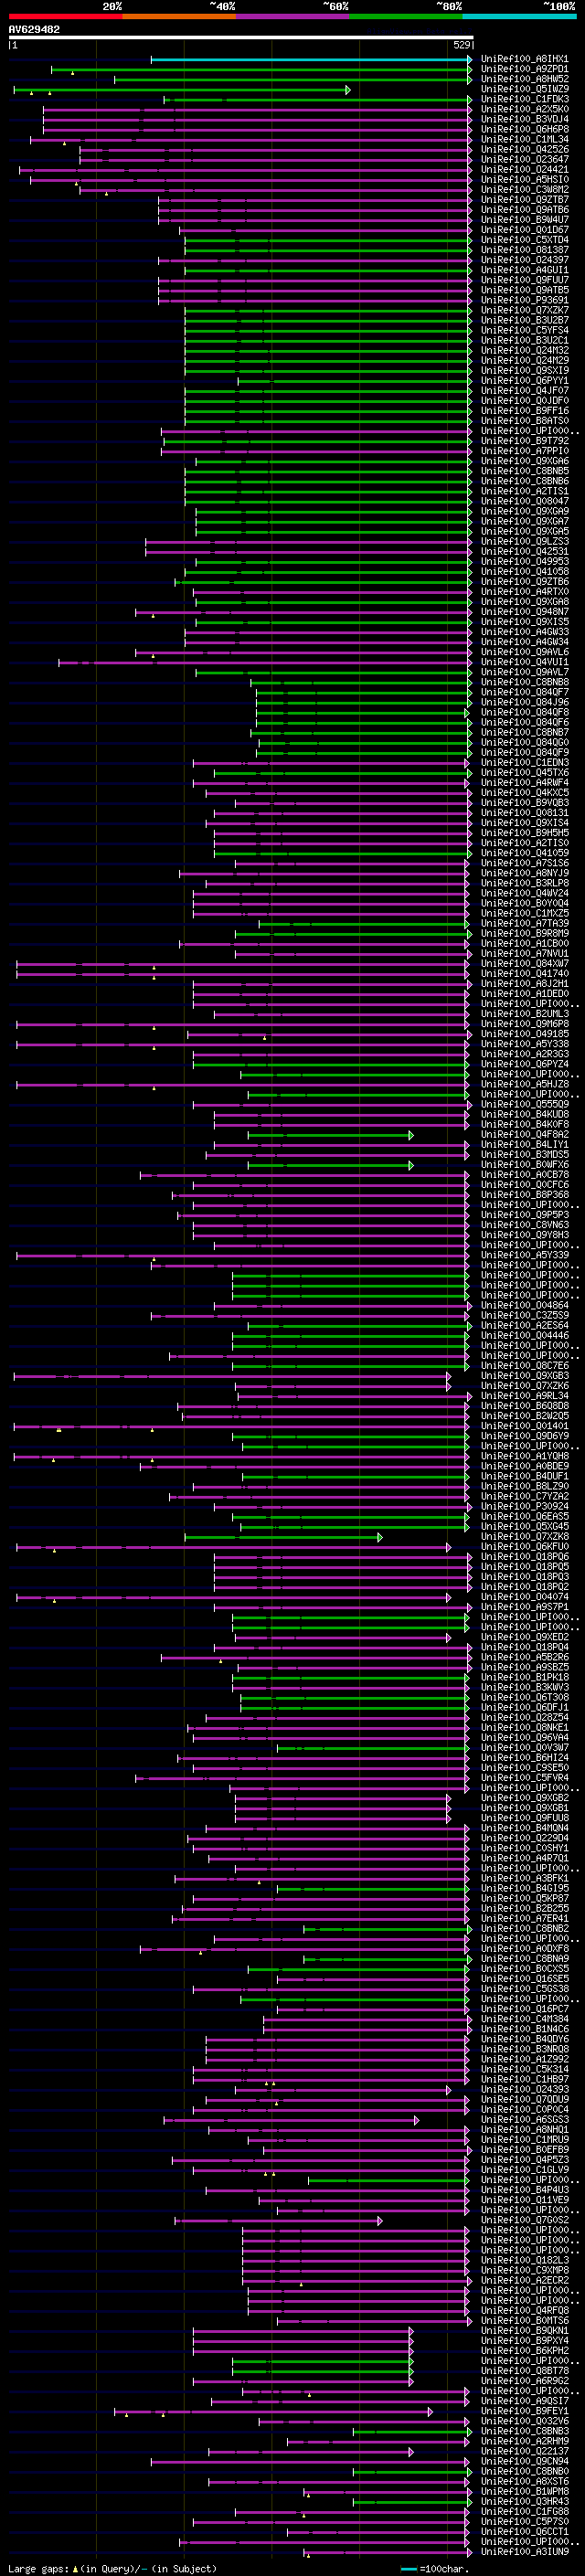
Task: Select the UniRef100_A9RL34 hit
Action: click(x=525, y=1396)
